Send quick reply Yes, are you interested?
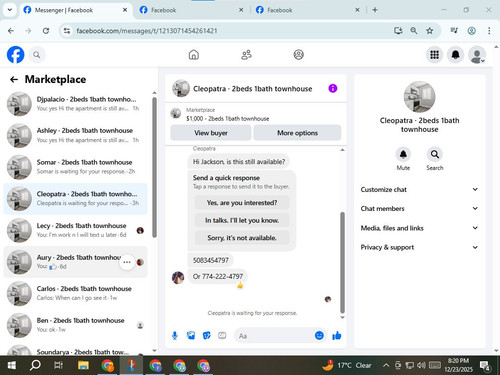The height and width of the screenshot is (375, 500). (242, 203)
